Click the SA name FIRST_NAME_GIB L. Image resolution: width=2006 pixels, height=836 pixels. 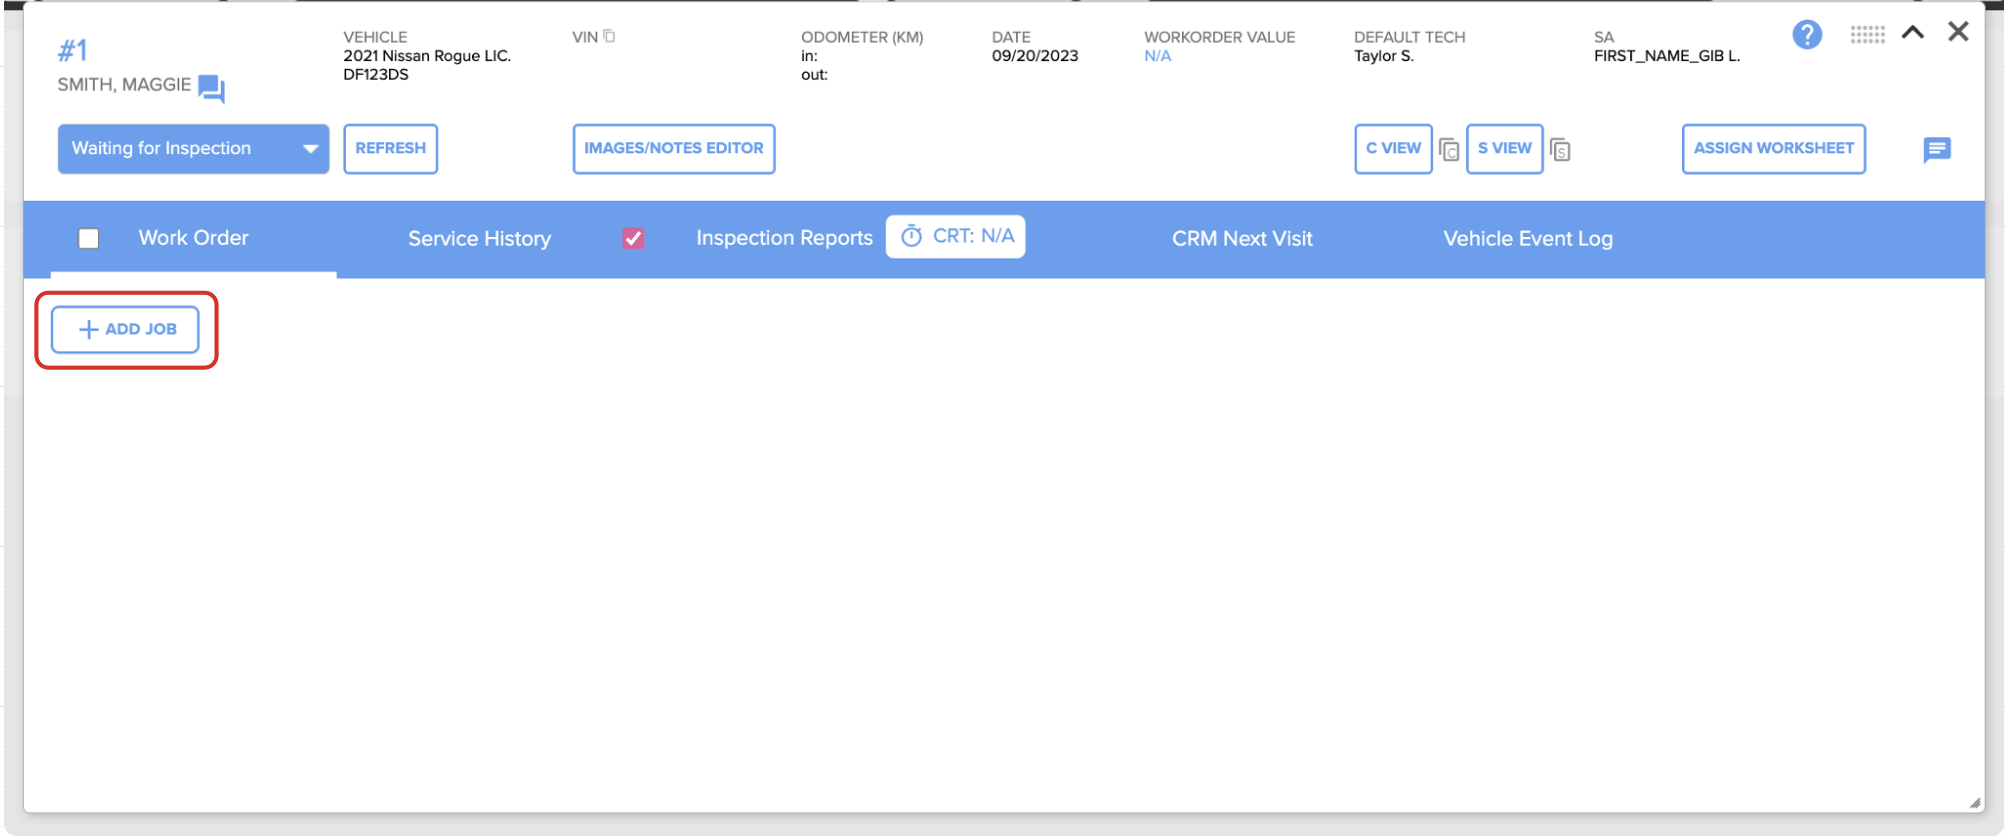pos(1667,56)
